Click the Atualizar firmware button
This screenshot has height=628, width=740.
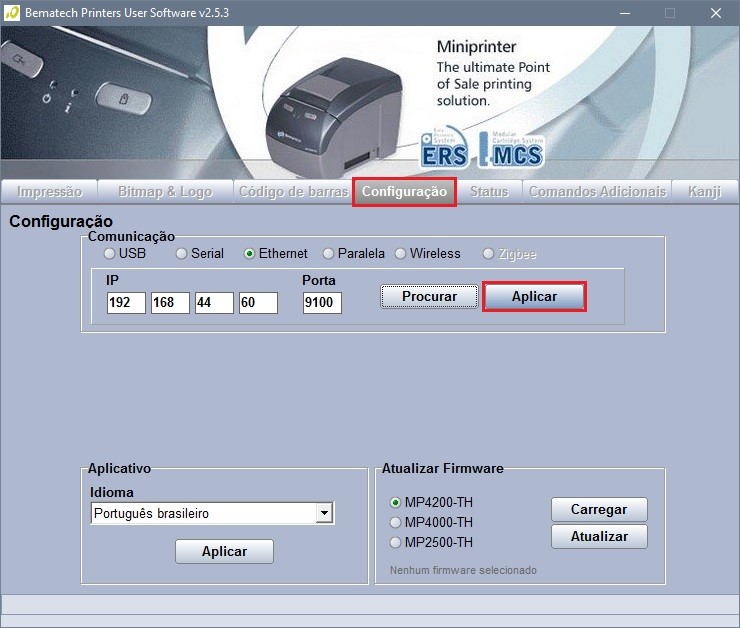pyautogui.click(x=599, y=536)
